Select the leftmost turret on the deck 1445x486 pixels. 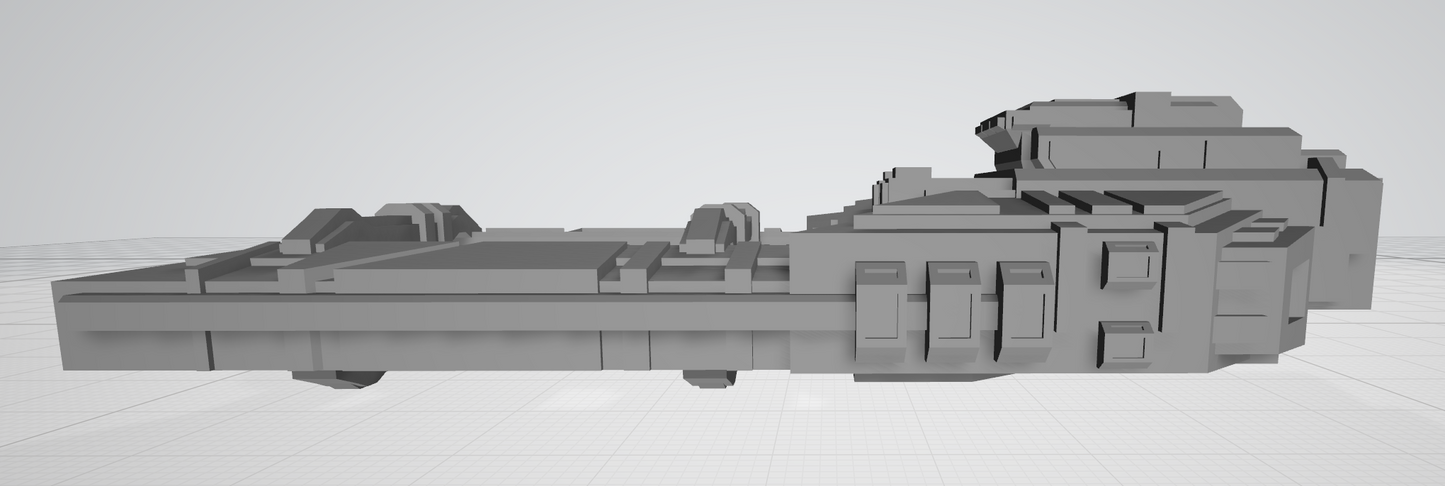(x=318, y=232)
